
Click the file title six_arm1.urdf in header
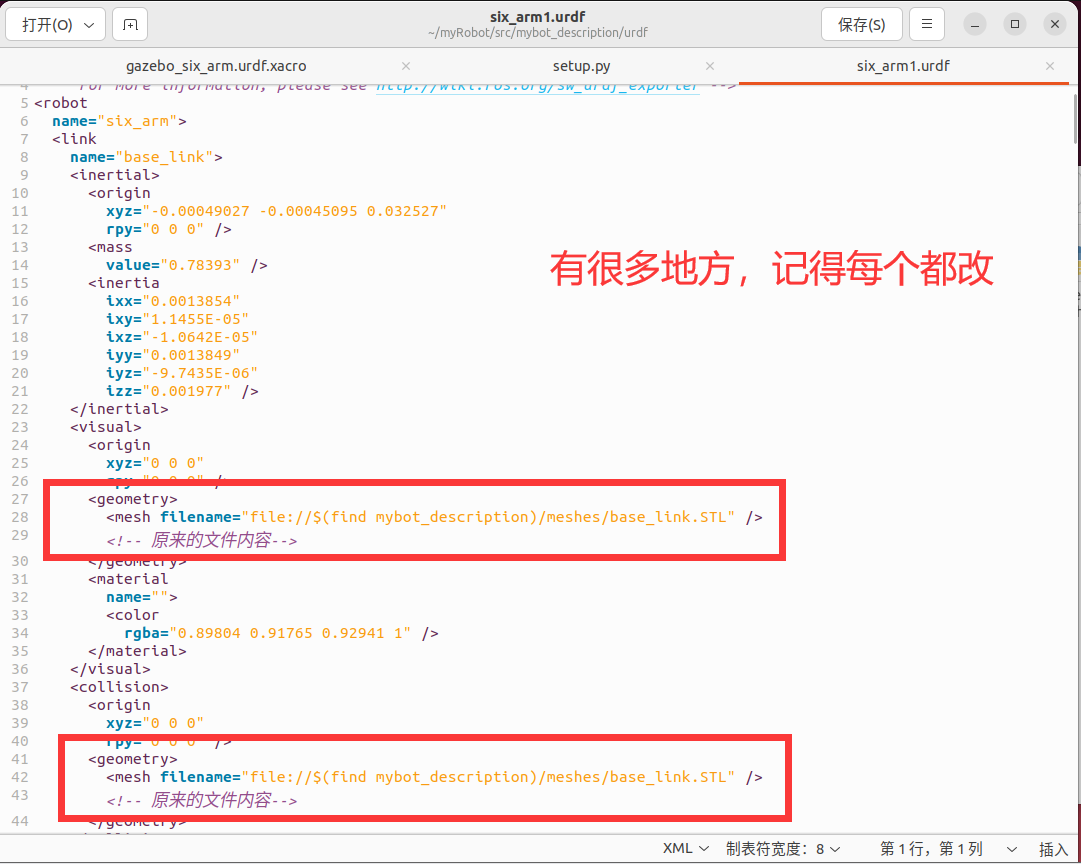click(x=537, y=17)
